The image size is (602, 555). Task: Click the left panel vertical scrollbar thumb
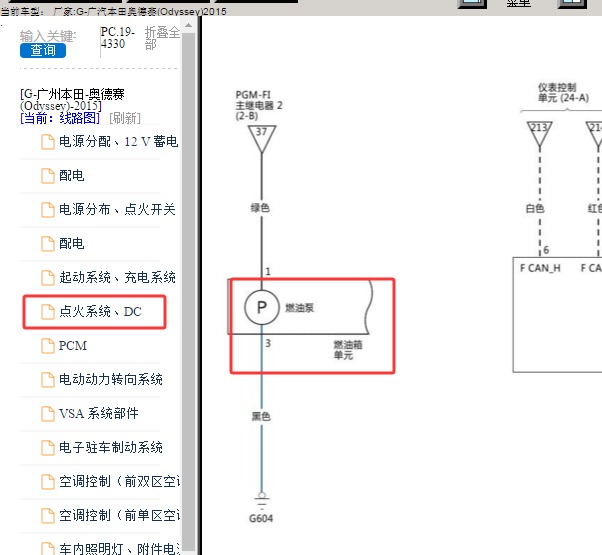tap(188, 292)
